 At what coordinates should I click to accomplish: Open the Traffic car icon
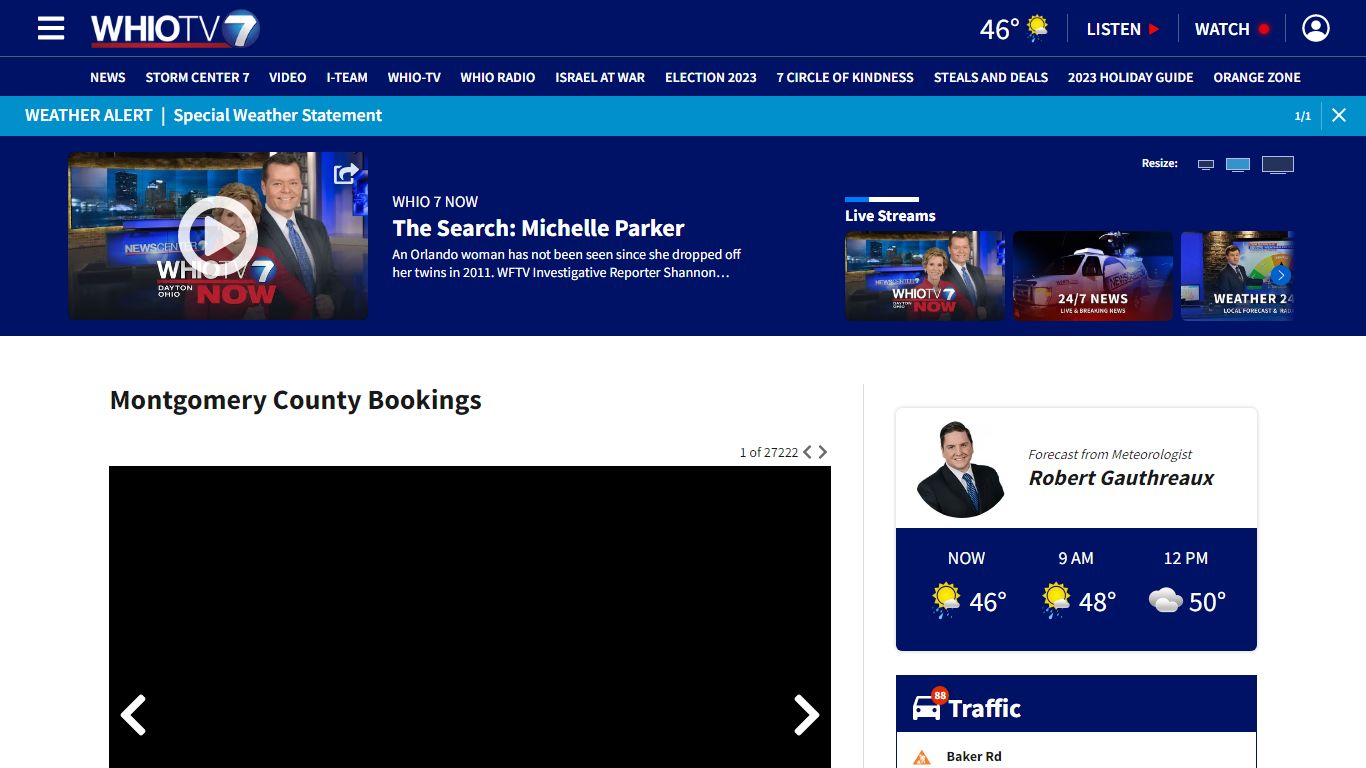927,707
